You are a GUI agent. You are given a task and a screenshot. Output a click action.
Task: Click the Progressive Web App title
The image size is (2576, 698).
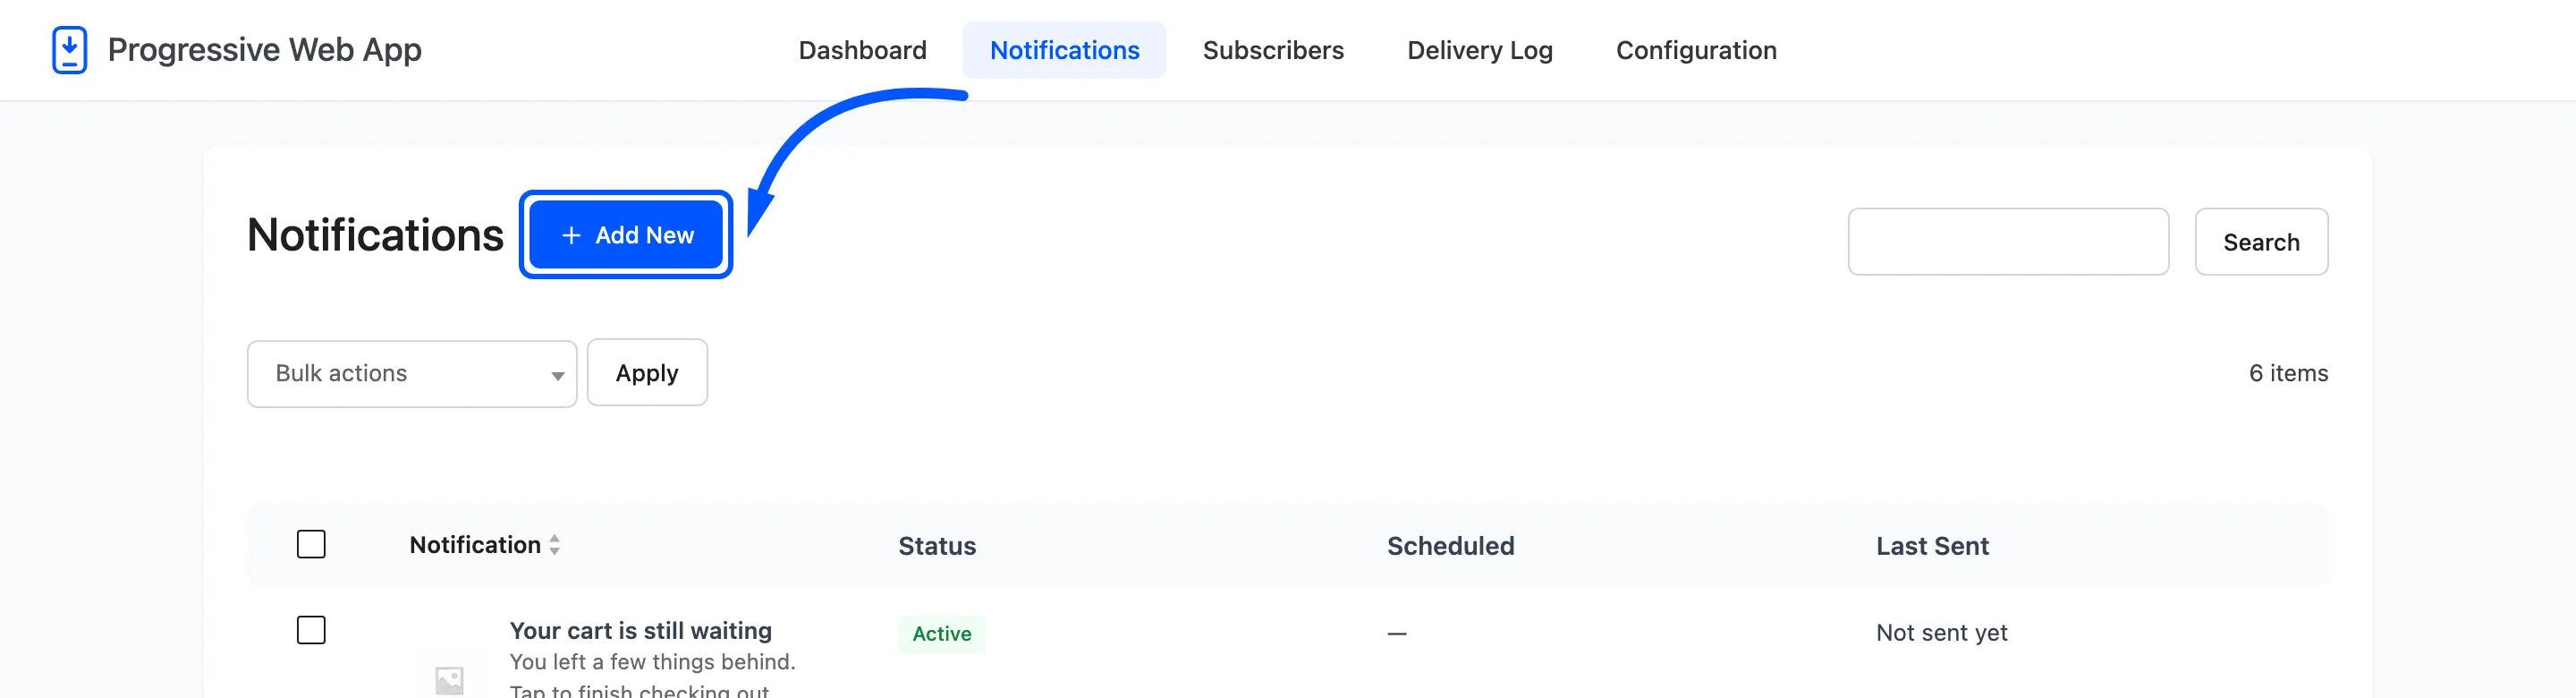click(x=265, y=50)
